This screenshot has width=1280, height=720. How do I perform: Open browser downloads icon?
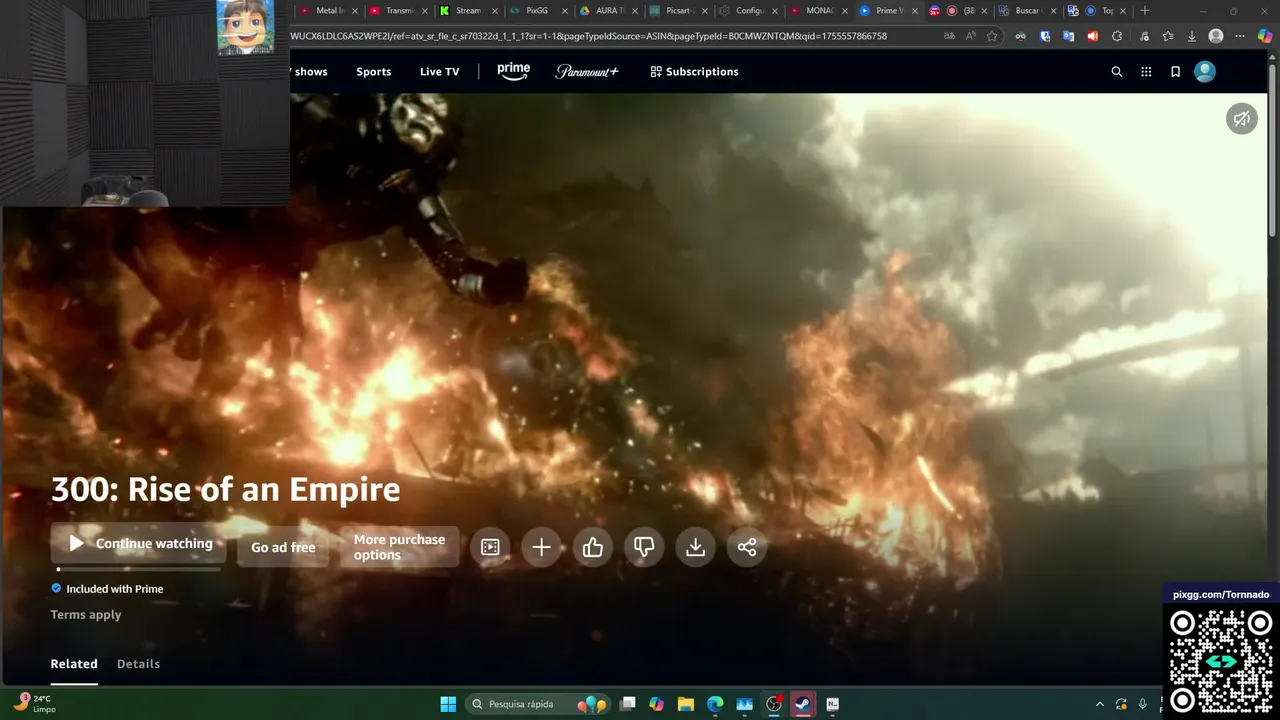(1192, 36)
